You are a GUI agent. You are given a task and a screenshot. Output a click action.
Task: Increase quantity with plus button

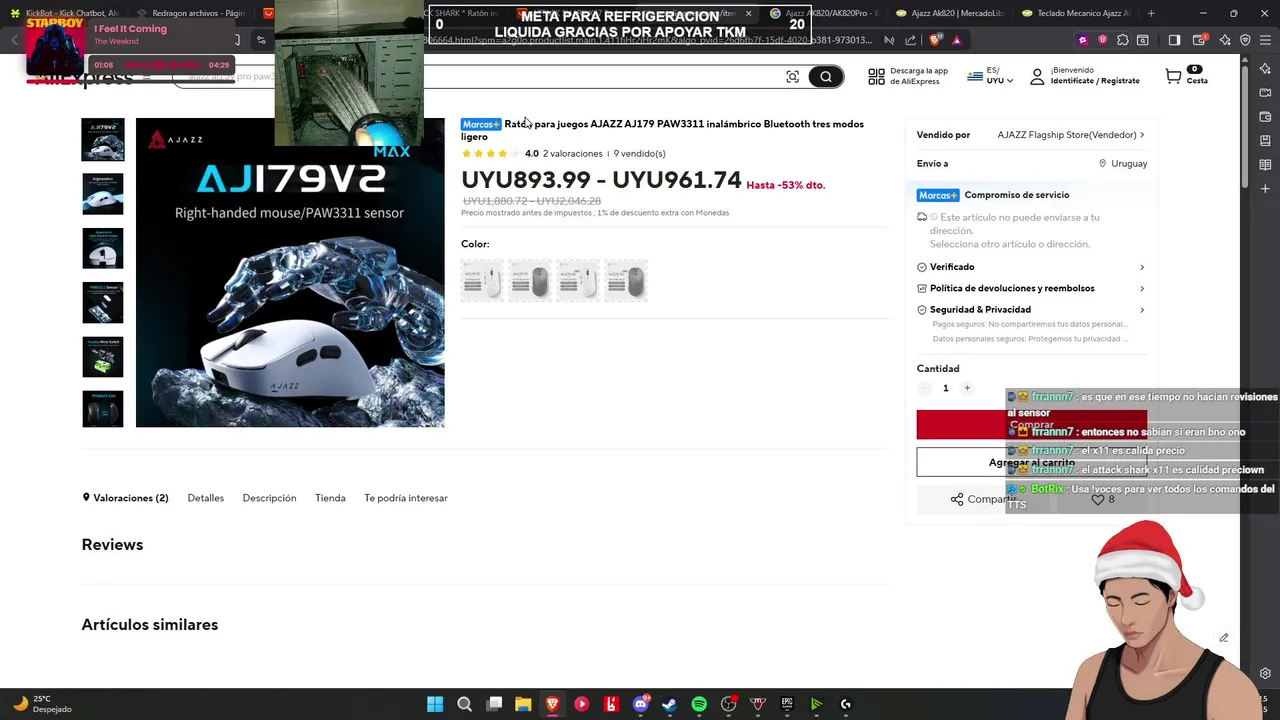coord(967,388)
